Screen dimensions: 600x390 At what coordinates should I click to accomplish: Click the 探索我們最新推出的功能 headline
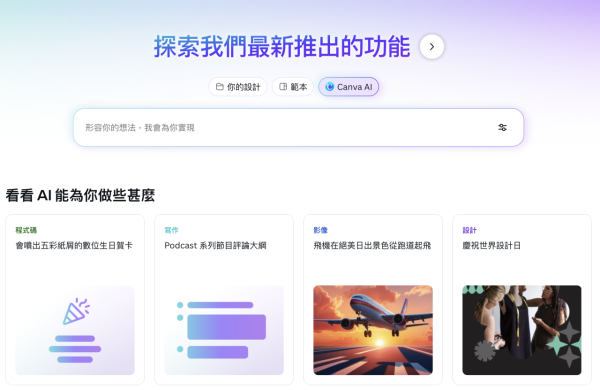click(282, 47)
